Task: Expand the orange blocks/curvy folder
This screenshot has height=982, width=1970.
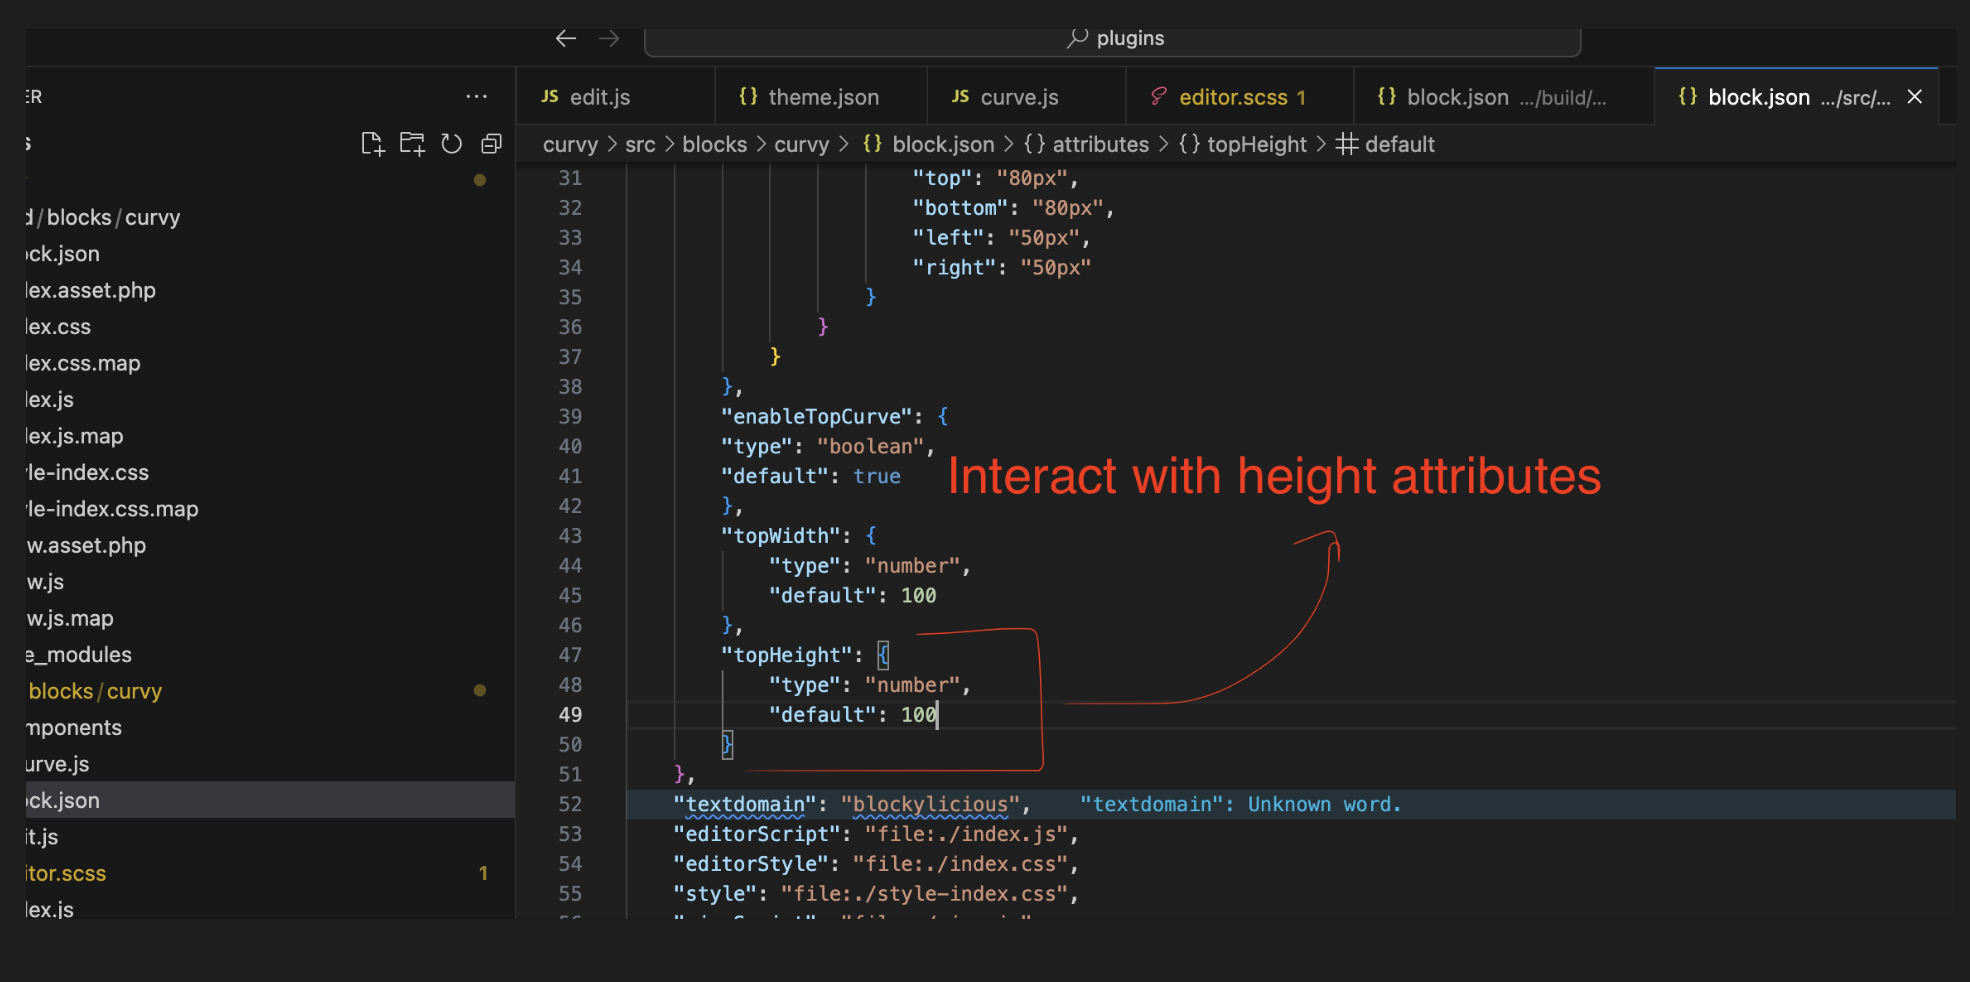Action: pos(270,691)
